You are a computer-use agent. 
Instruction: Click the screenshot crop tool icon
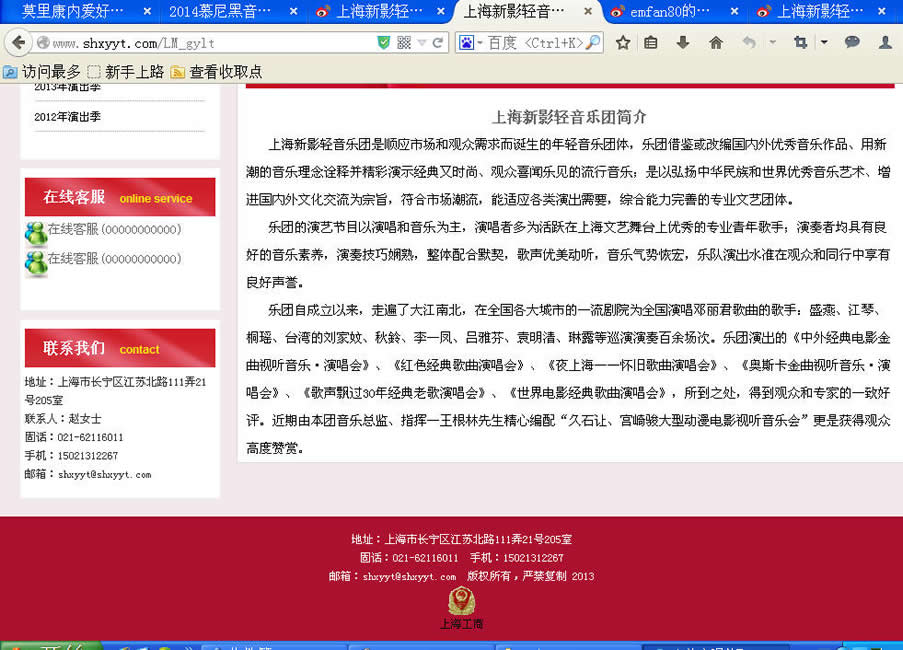(x=800, y=43)
